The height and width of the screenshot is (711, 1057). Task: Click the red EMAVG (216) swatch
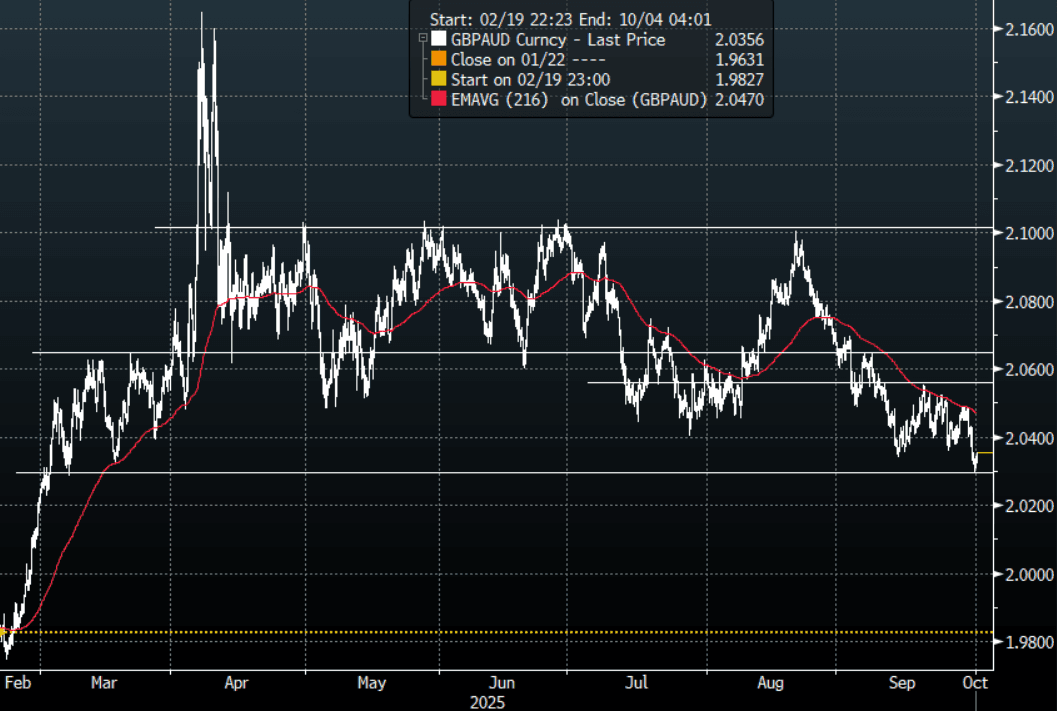439,99
